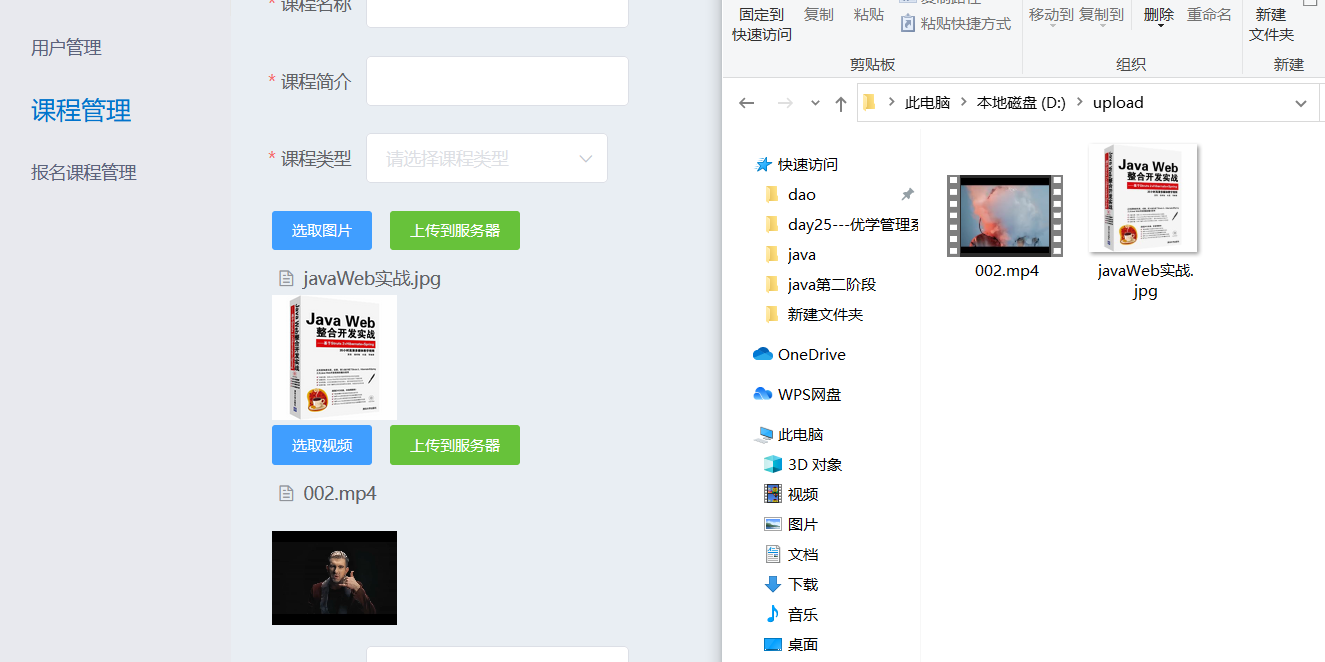Click 复制 in the Explorer clipboard group

[819, 14]
